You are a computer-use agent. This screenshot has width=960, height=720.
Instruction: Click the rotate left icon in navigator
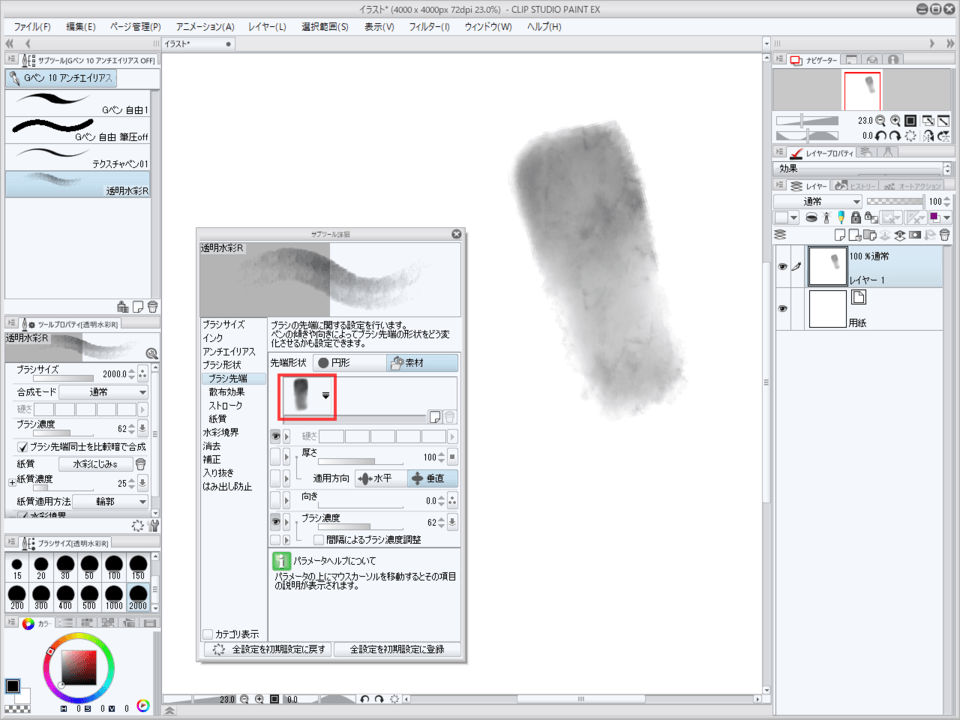pos(880,135)
